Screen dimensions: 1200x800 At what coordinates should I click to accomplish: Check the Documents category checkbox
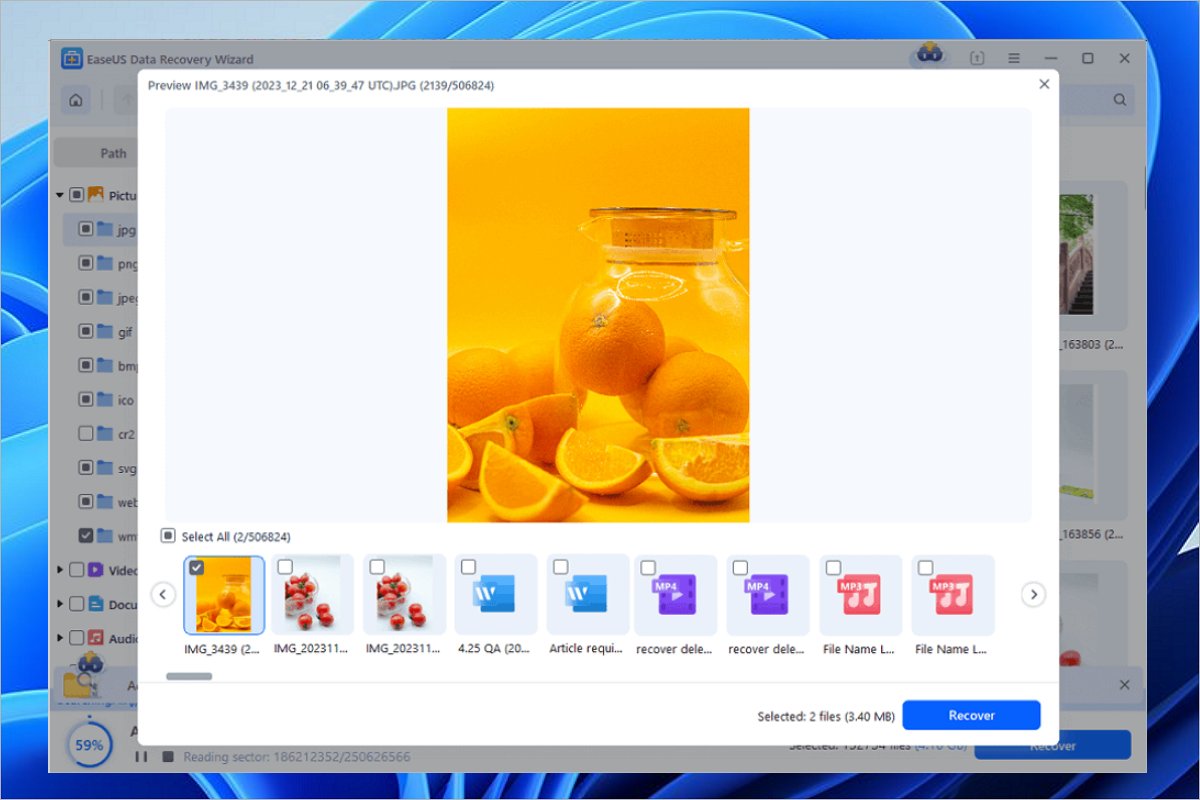pos(77,604)
